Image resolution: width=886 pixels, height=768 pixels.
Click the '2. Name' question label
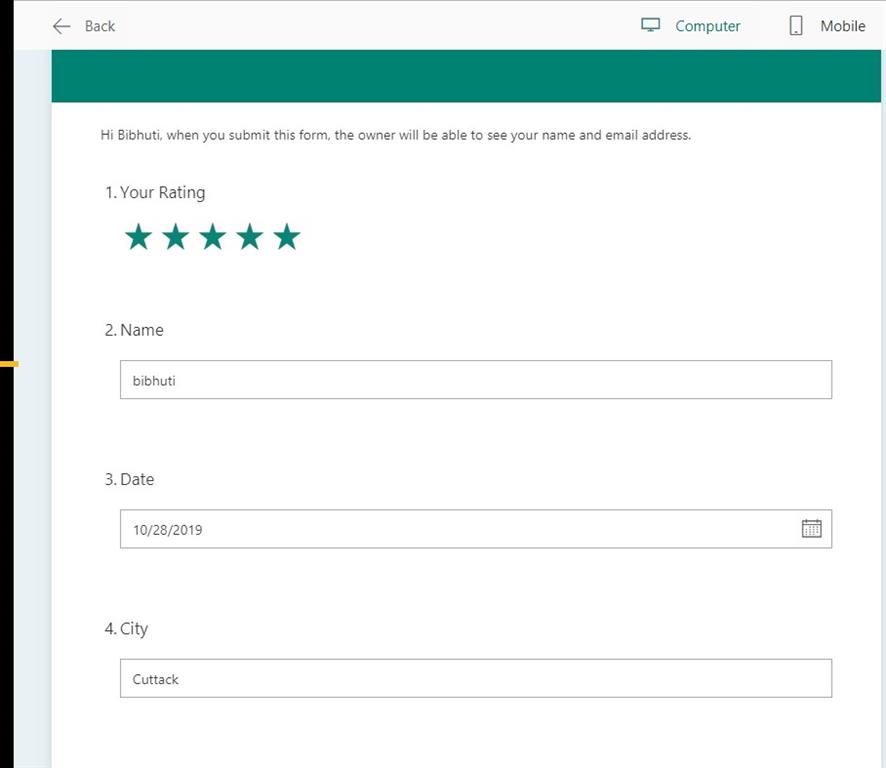[x=134, y=330]
